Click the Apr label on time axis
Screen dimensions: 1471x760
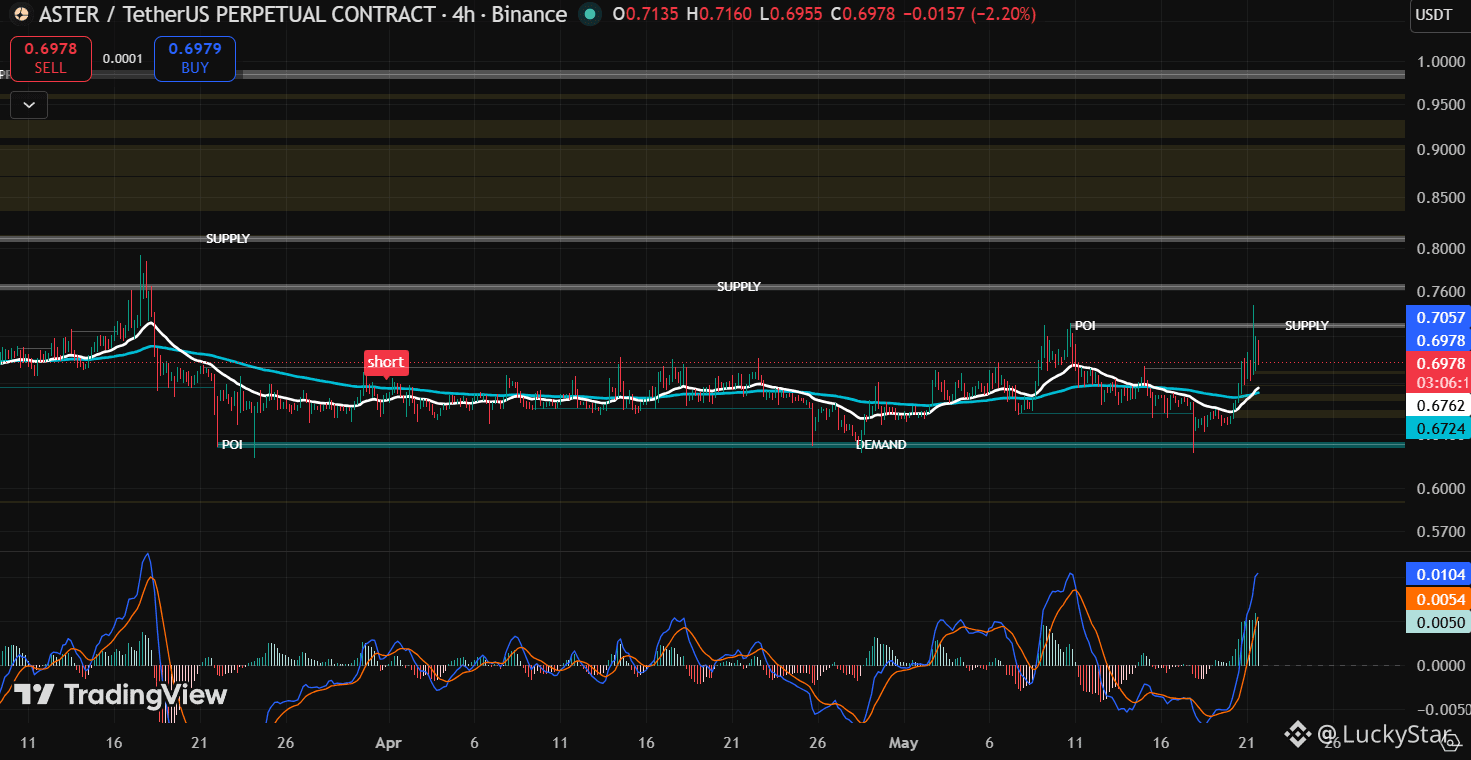coord(388,743)
